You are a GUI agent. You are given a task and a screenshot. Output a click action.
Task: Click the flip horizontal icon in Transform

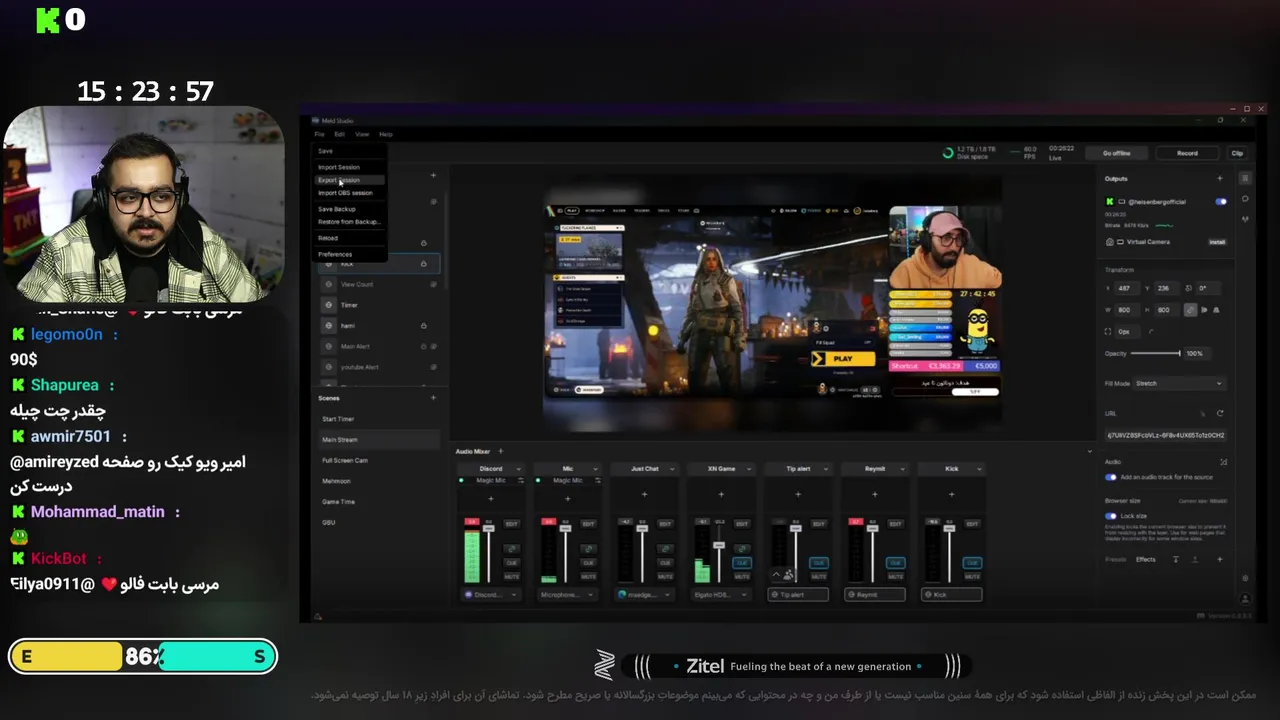pos(1203,310)
